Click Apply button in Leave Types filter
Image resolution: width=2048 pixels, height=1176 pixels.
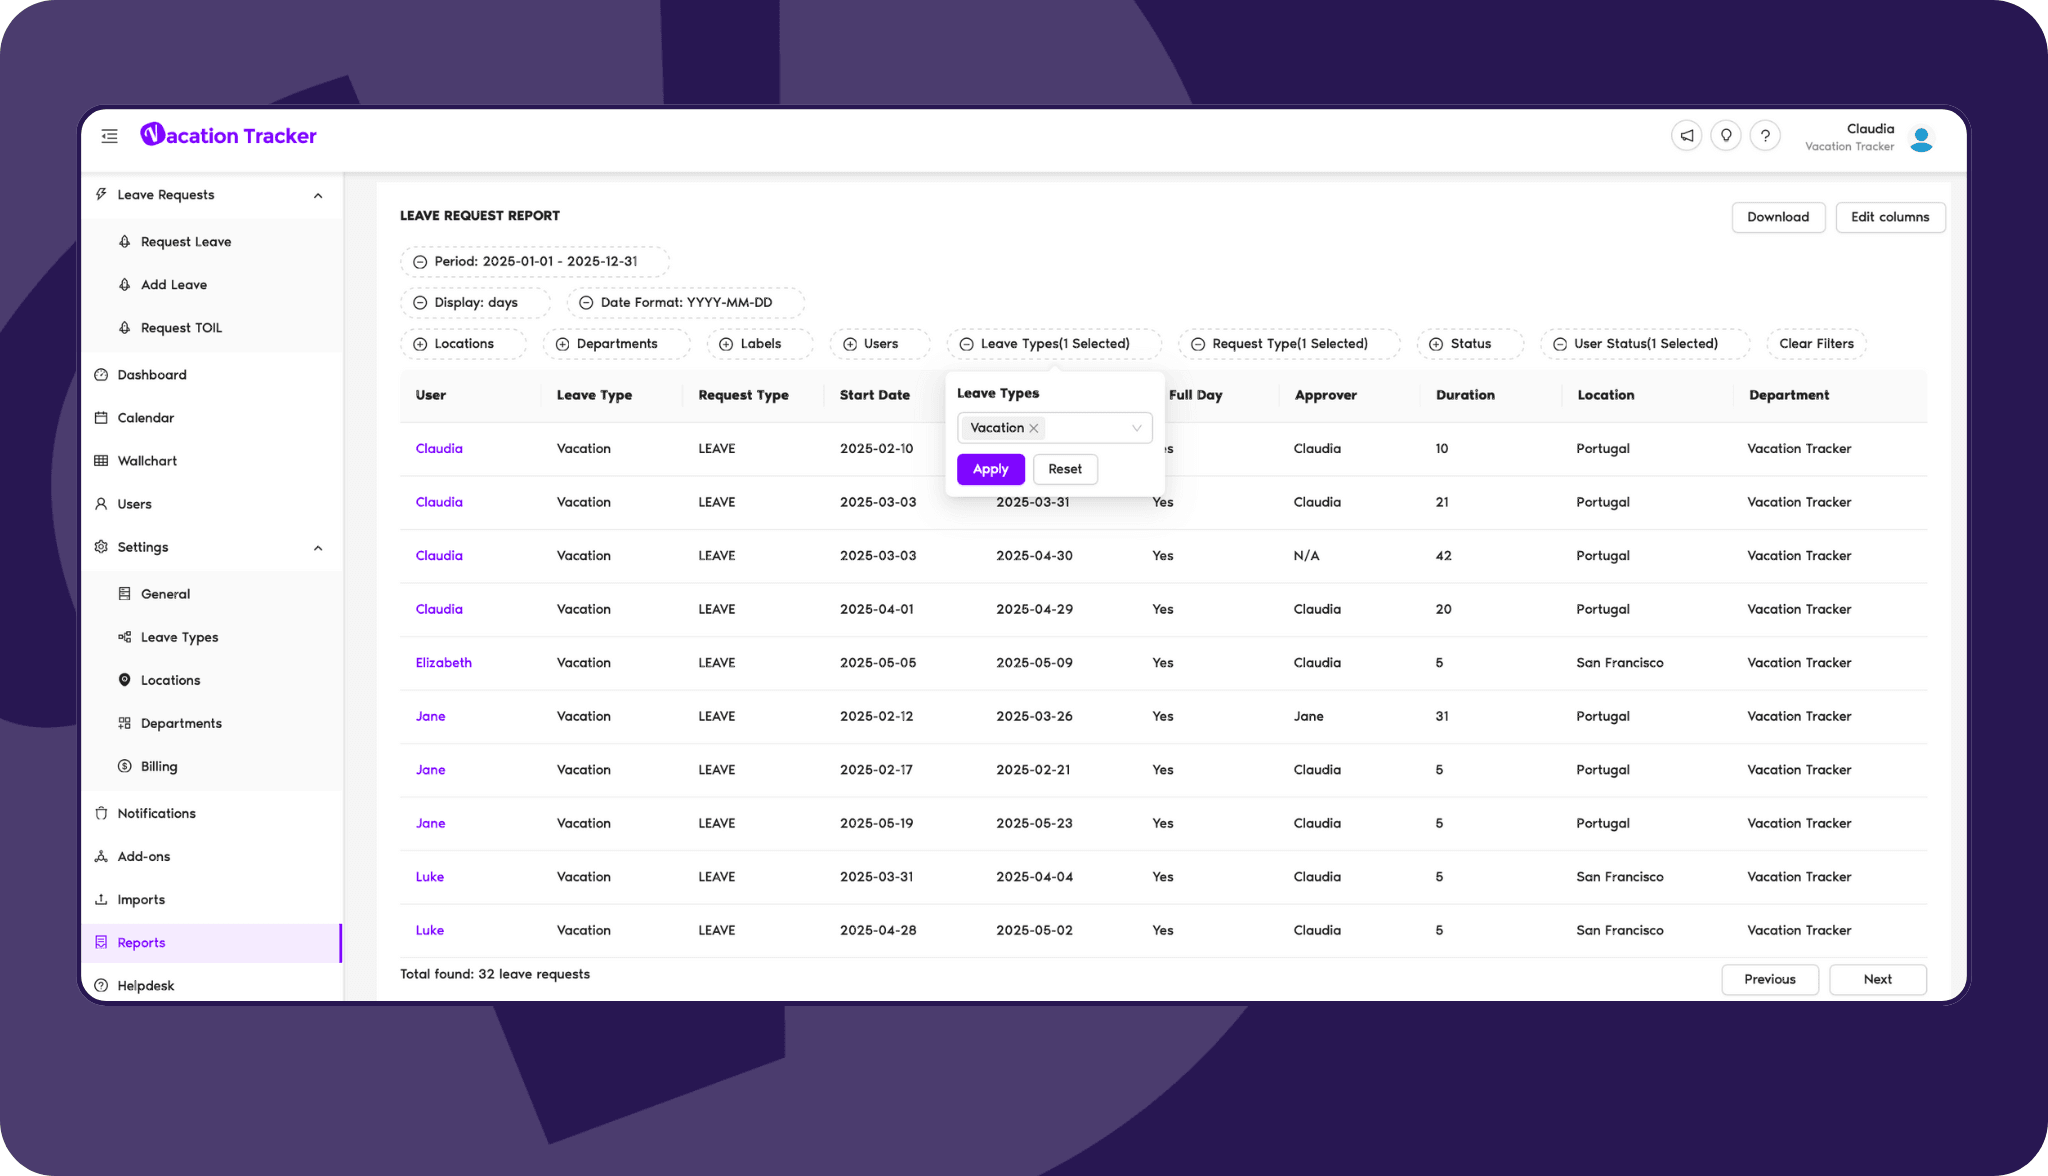point(990,468)
